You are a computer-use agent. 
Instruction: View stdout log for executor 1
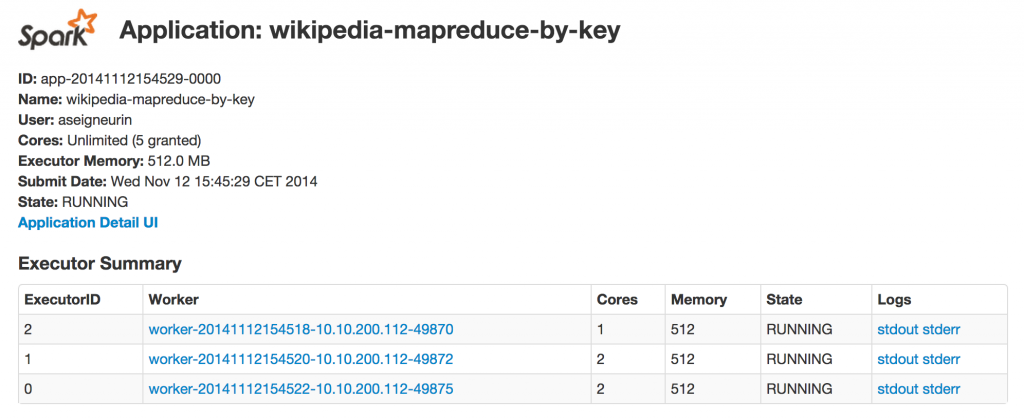[x=897, y=359]
